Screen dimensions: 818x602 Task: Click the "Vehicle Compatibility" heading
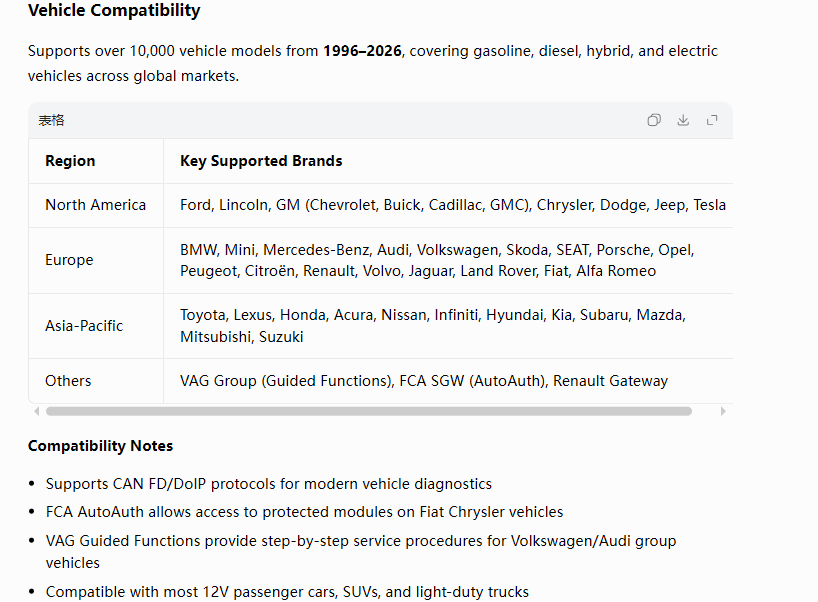click(114, 10)
